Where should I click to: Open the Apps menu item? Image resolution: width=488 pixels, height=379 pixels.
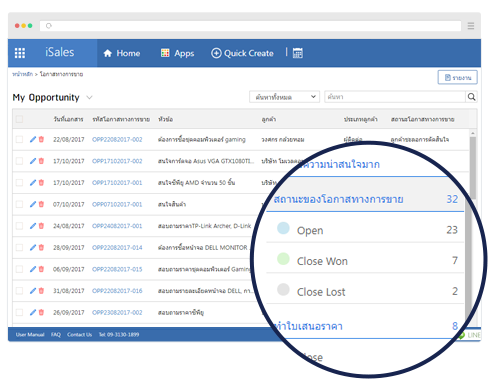(x=177, y=53)
